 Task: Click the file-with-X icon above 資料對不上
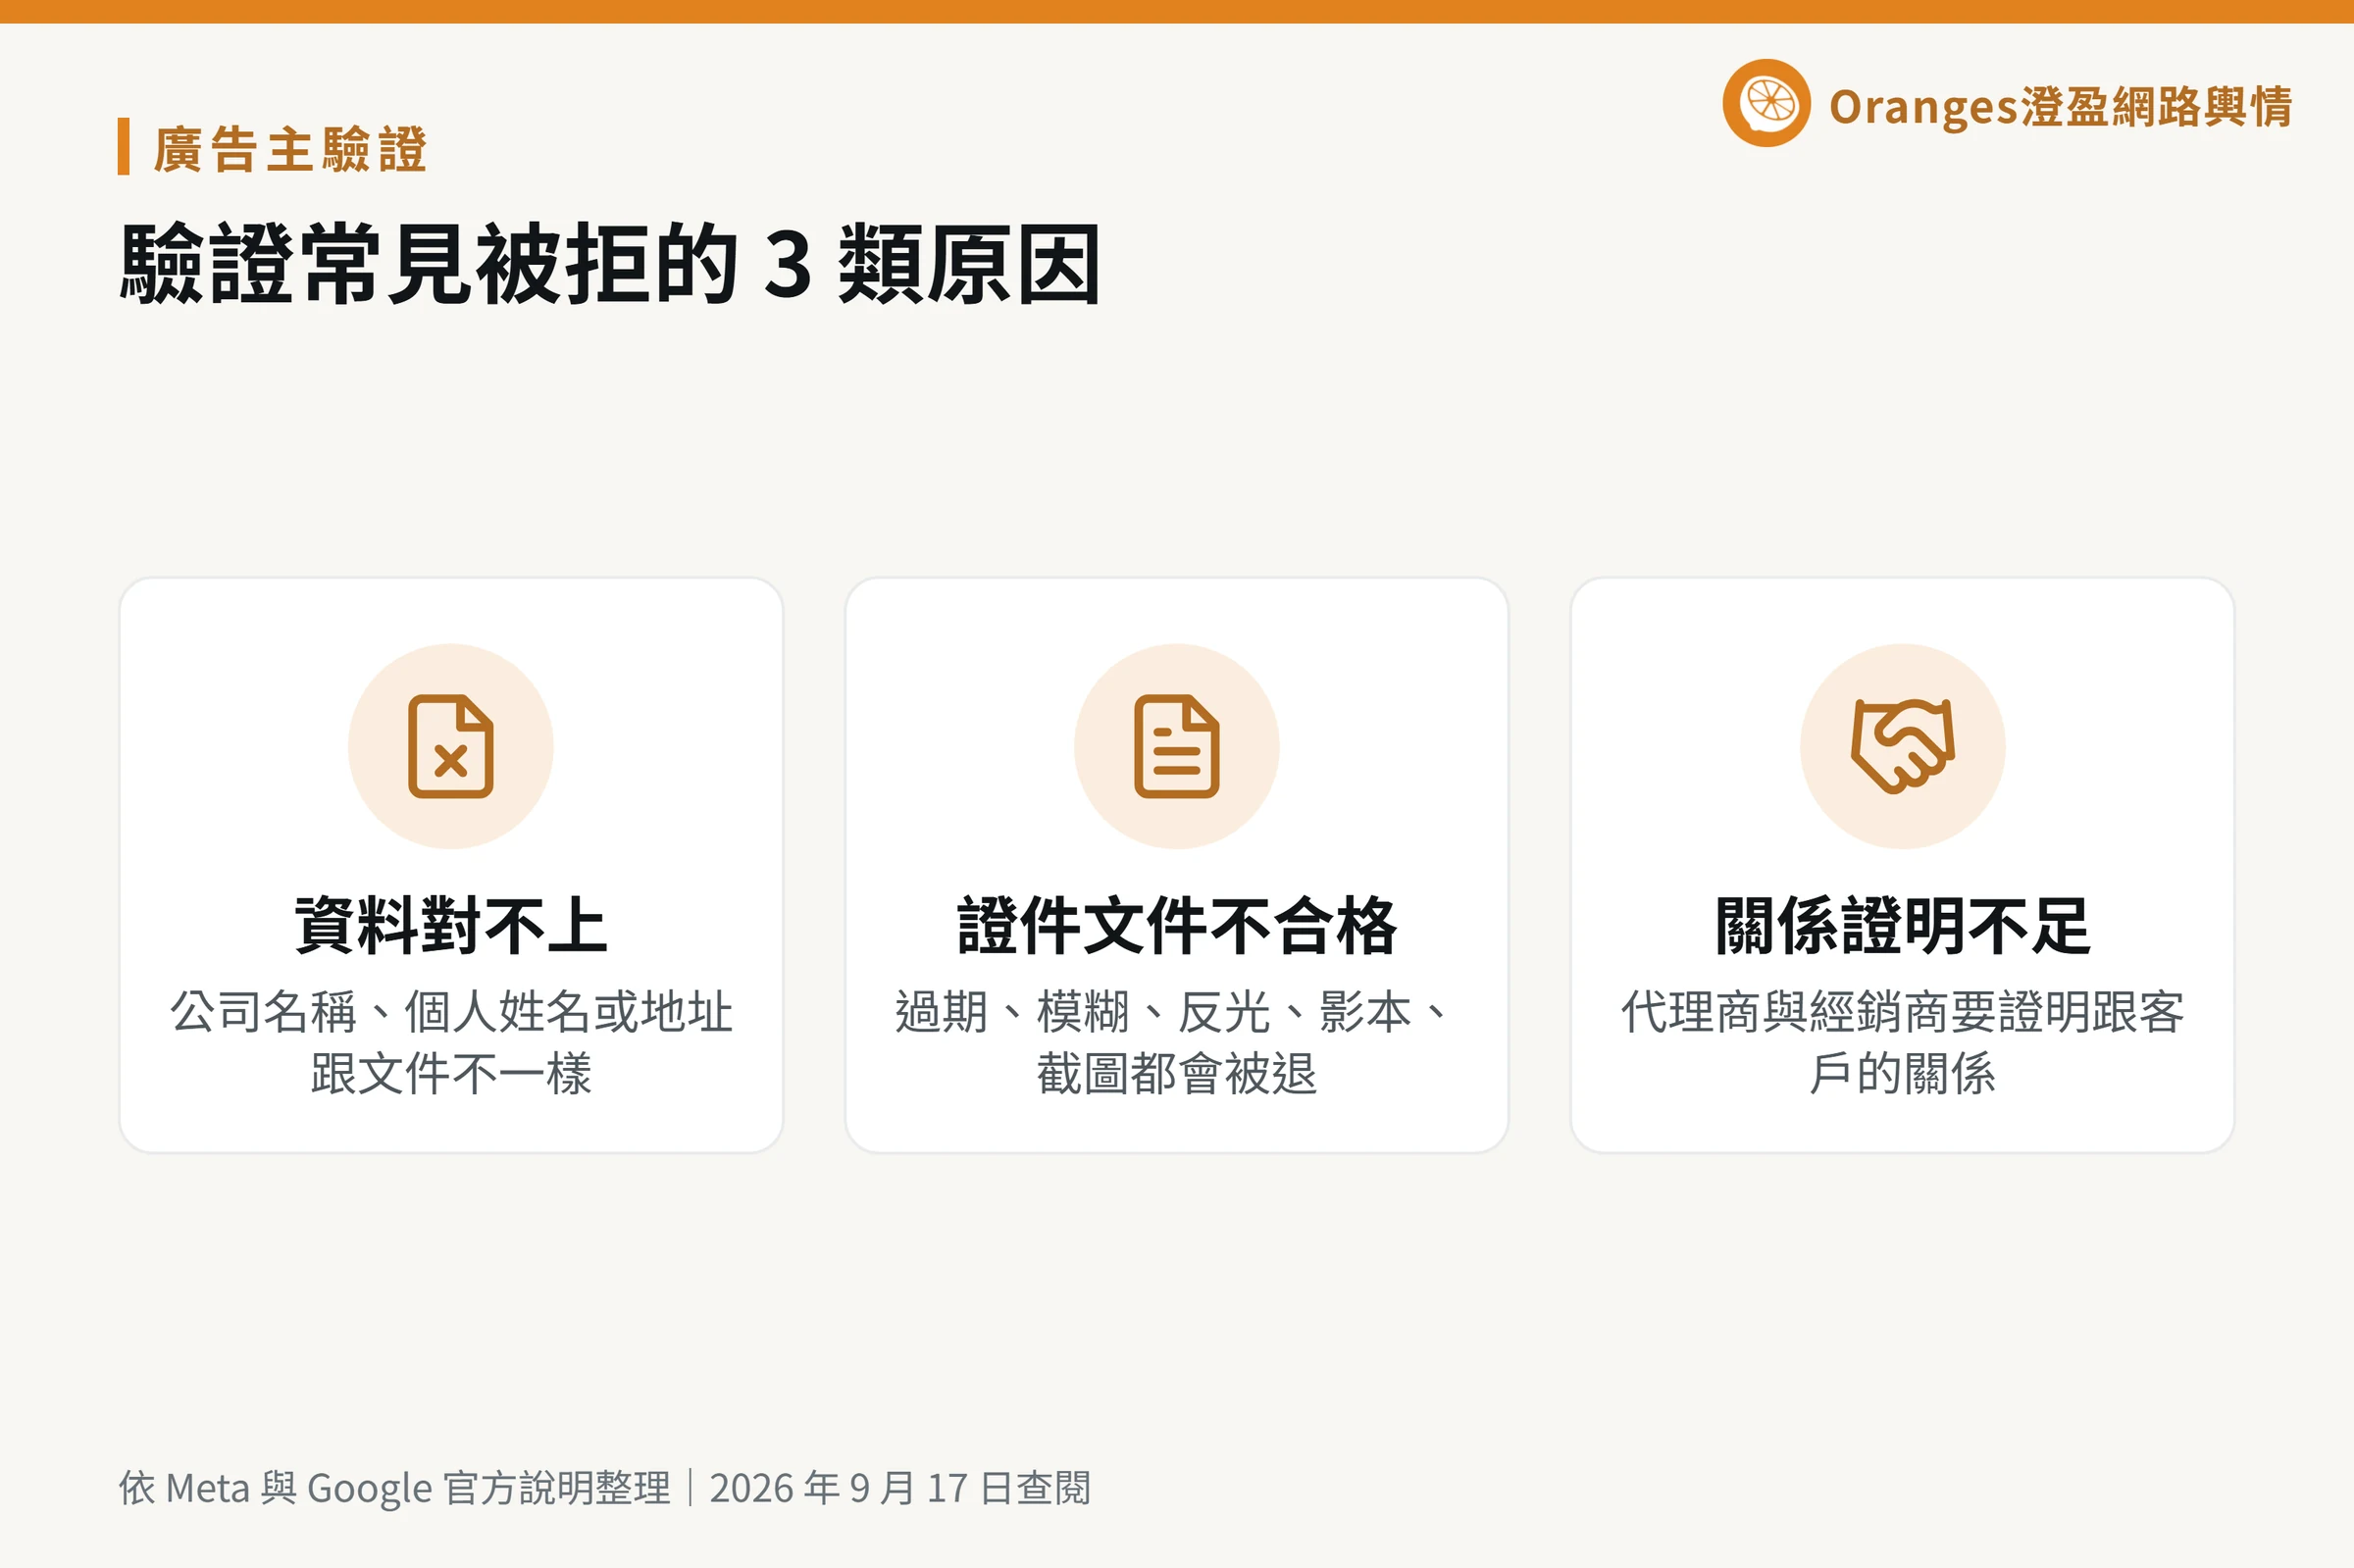pyautogui.click(x=451, y=746)
